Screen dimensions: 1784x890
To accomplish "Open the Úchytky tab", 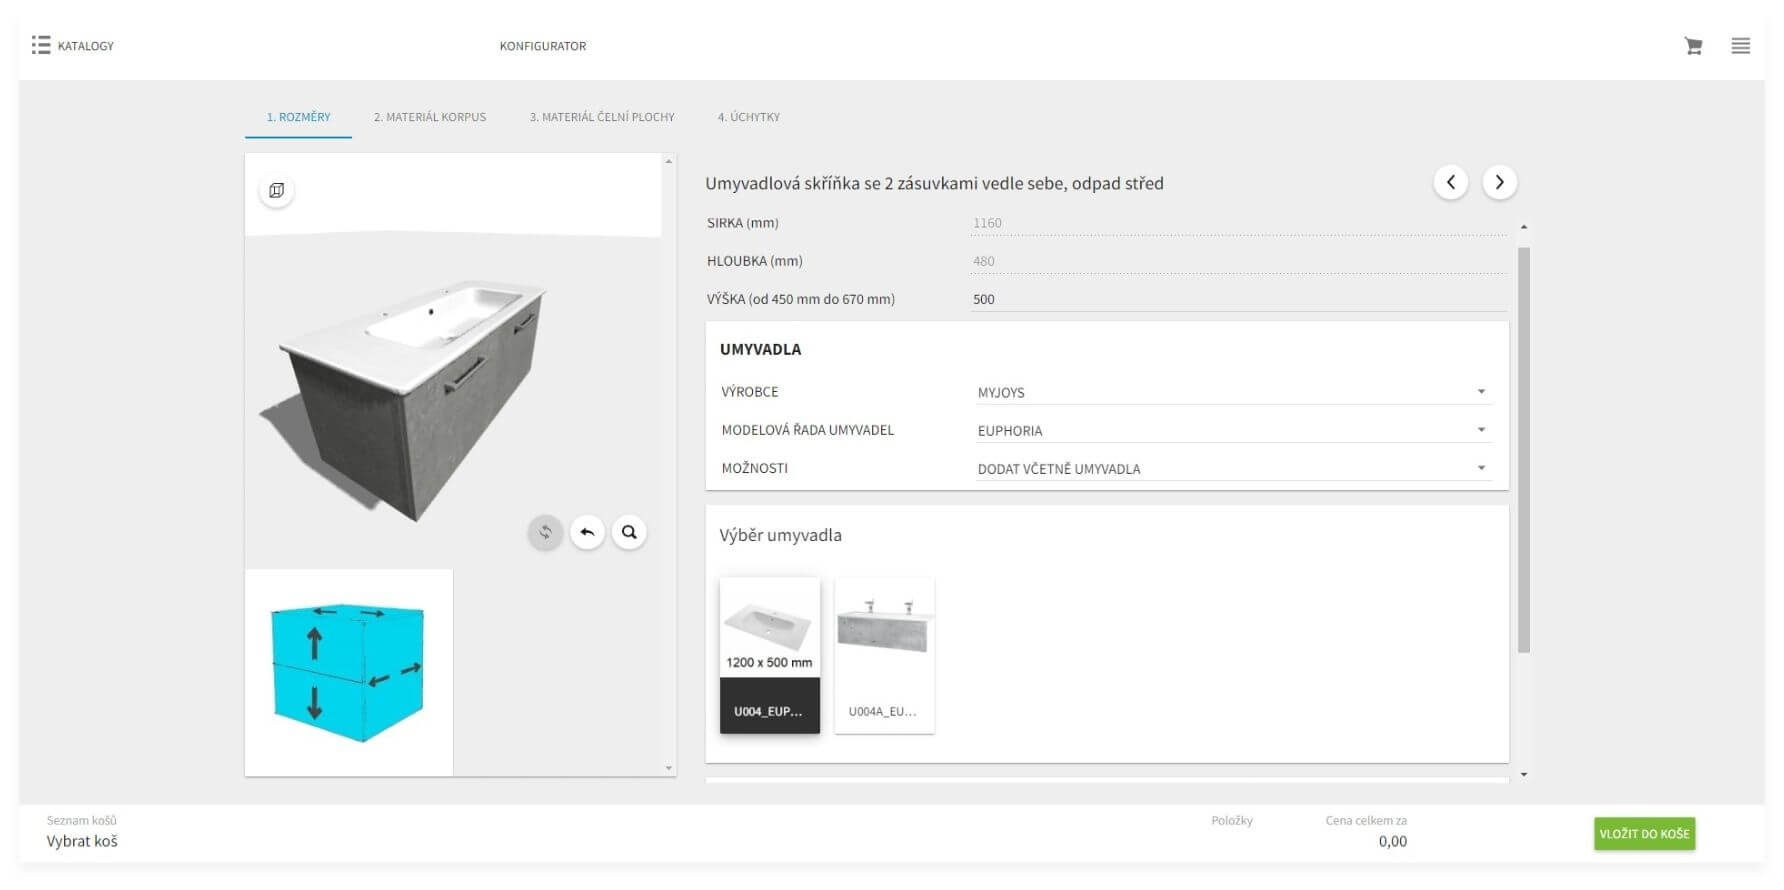I will point(749,117).
